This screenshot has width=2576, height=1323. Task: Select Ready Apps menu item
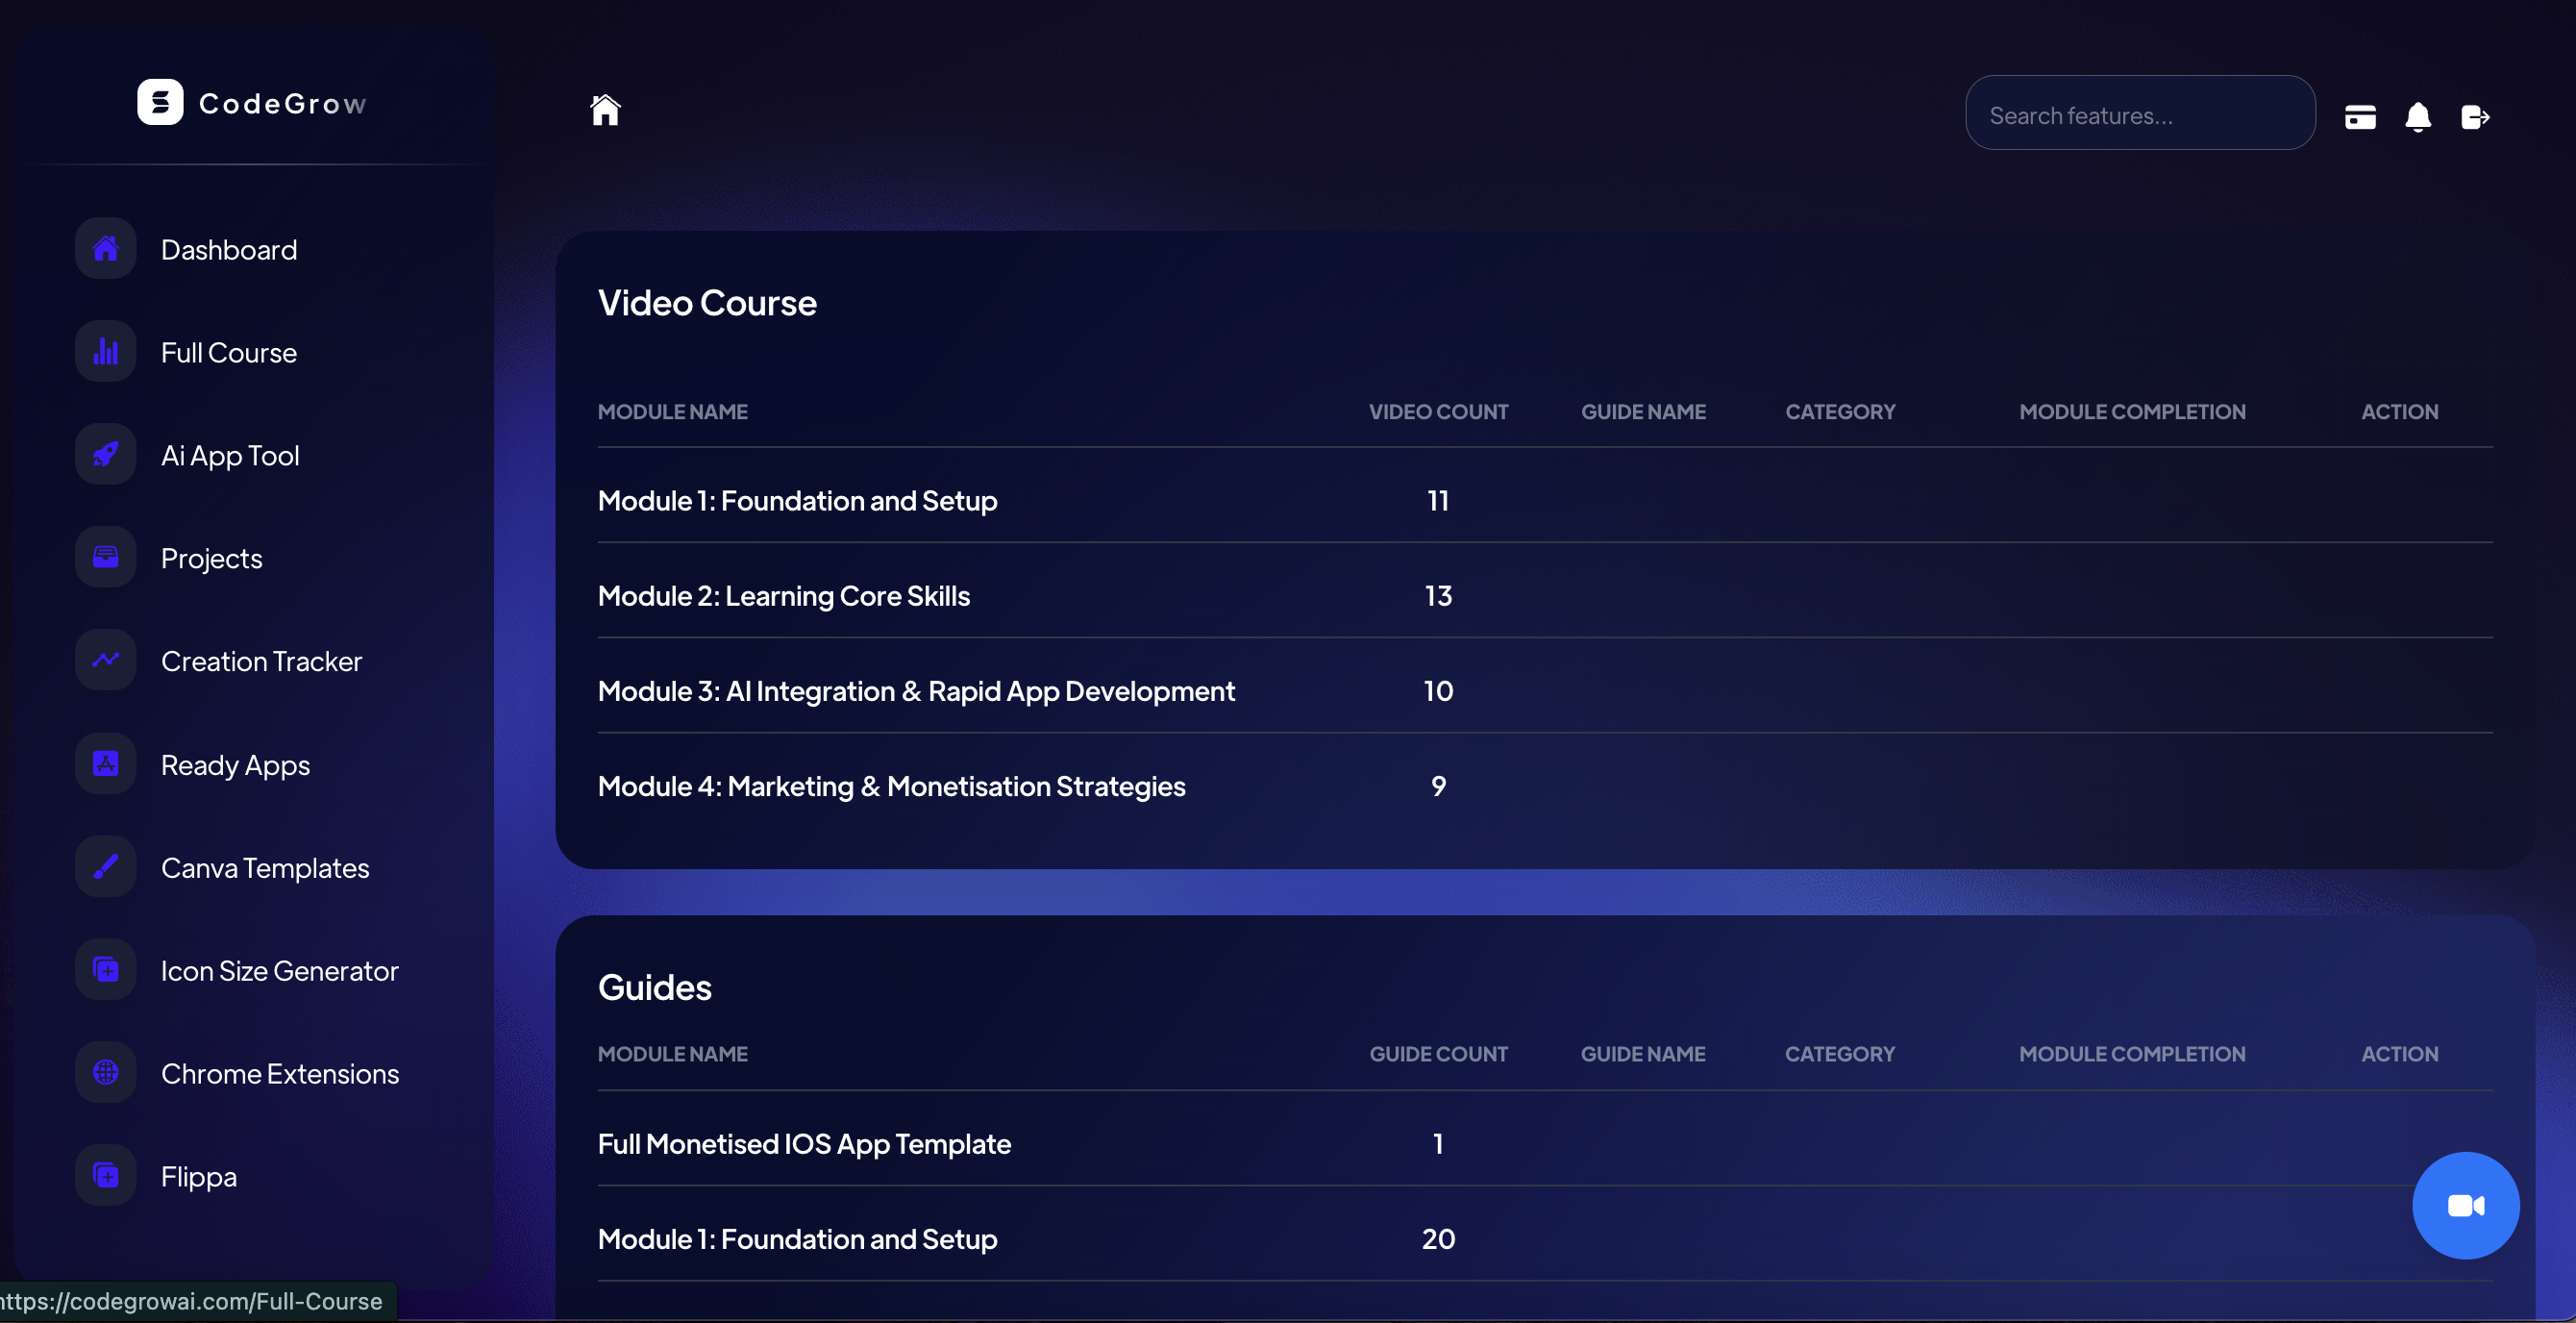click(235, 765)
